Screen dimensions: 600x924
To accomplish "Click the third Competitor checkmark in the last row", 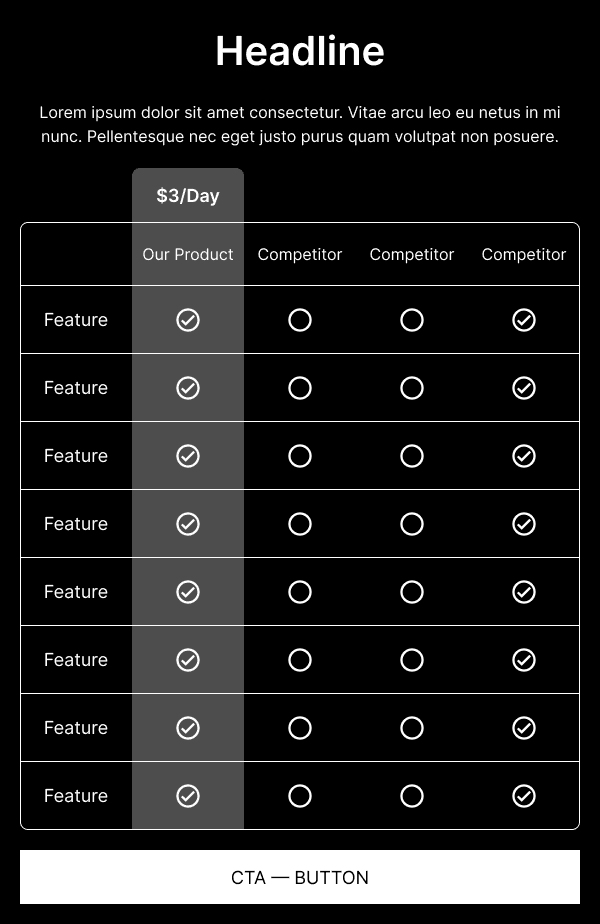I will click(x=523, y=796).
